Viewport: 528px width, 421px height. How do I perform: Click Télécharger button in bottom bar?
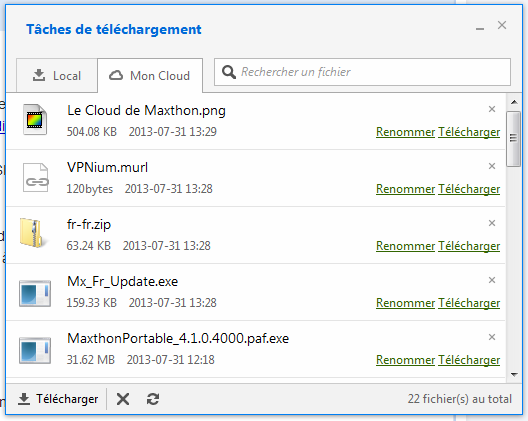click(x=58, y=399)
